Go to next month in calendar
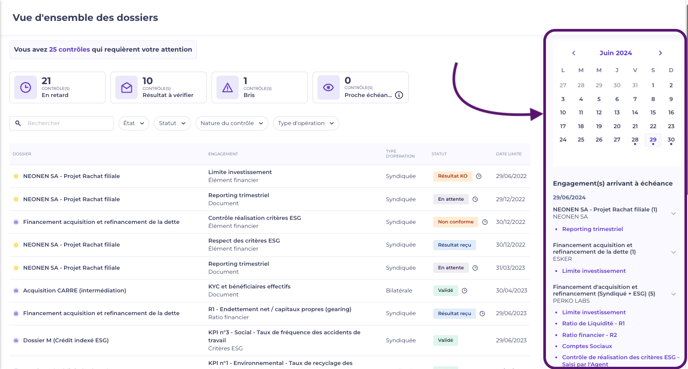This screenshot has width=688, height=369. click(660, 53)
